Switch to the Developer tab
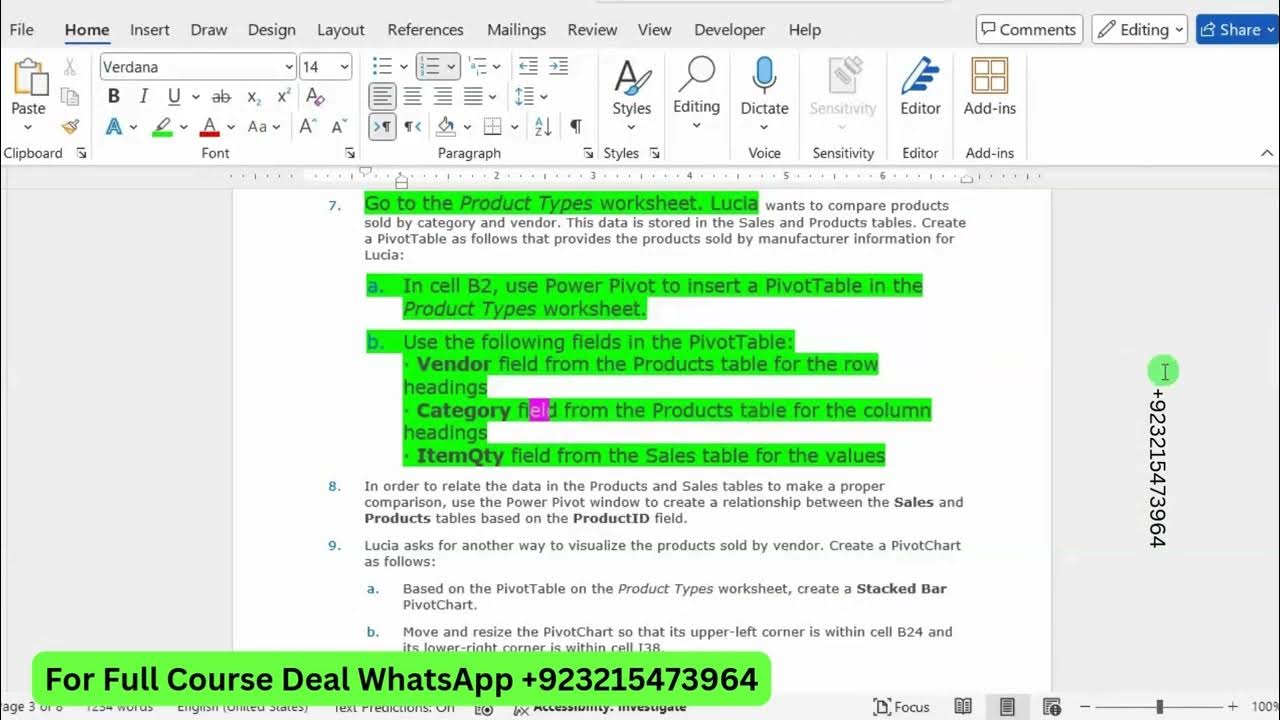The image size is (1280, 720). tap(730, 30)
